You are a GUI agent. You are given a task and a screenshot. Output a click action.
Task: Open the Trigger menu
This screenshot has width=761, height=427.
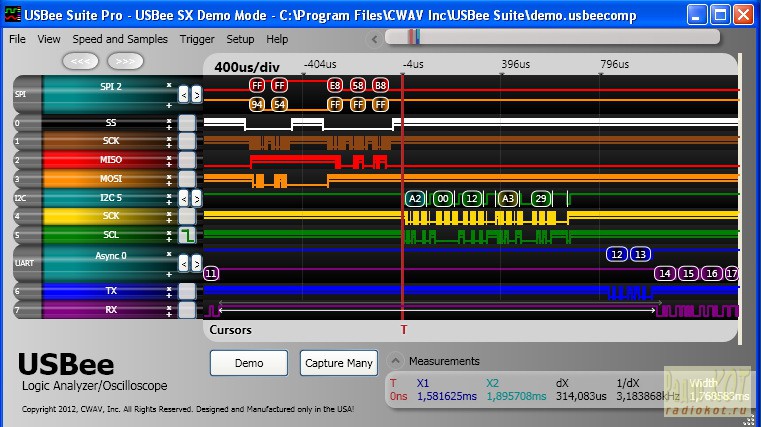coord(197,39)
